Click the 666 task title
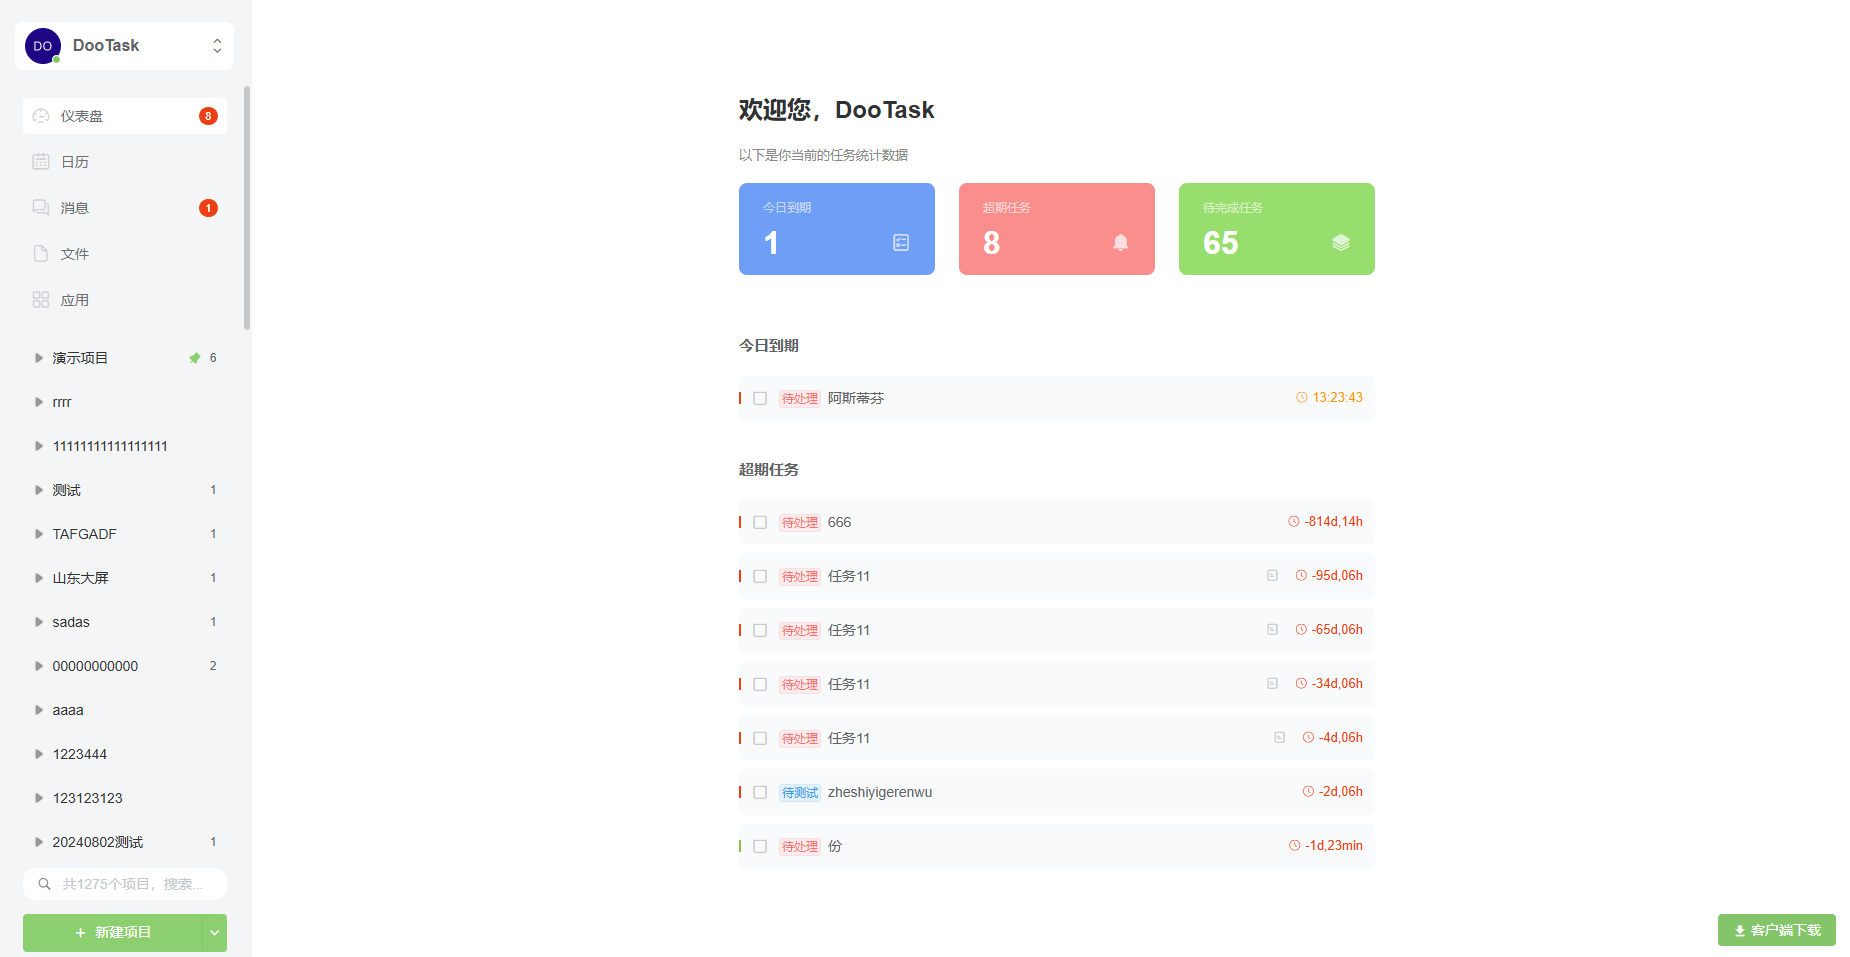The image size is (1850, 957). point(839,522)
